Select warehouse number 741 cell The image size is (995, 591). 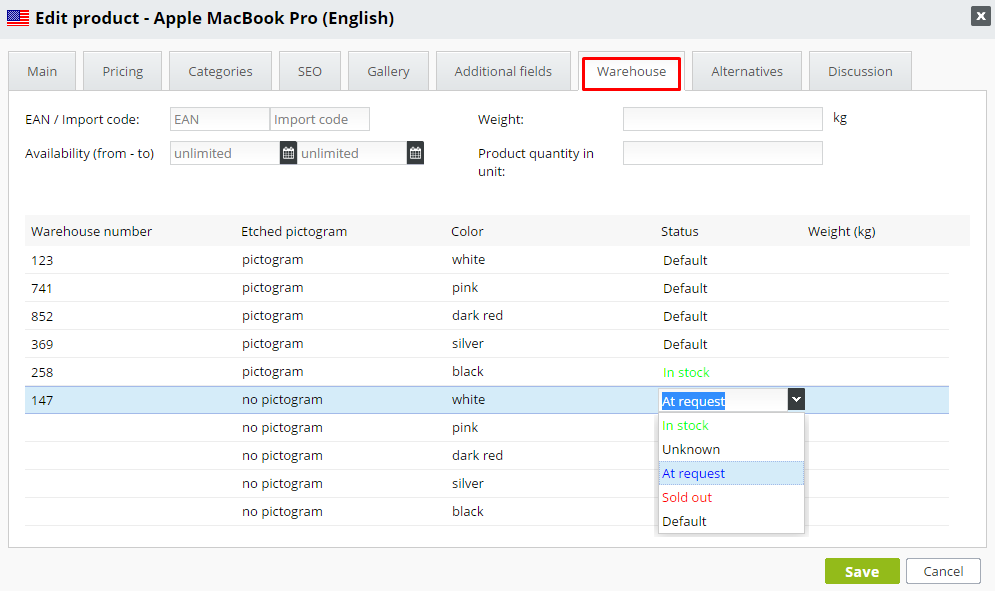click(41, 288)
